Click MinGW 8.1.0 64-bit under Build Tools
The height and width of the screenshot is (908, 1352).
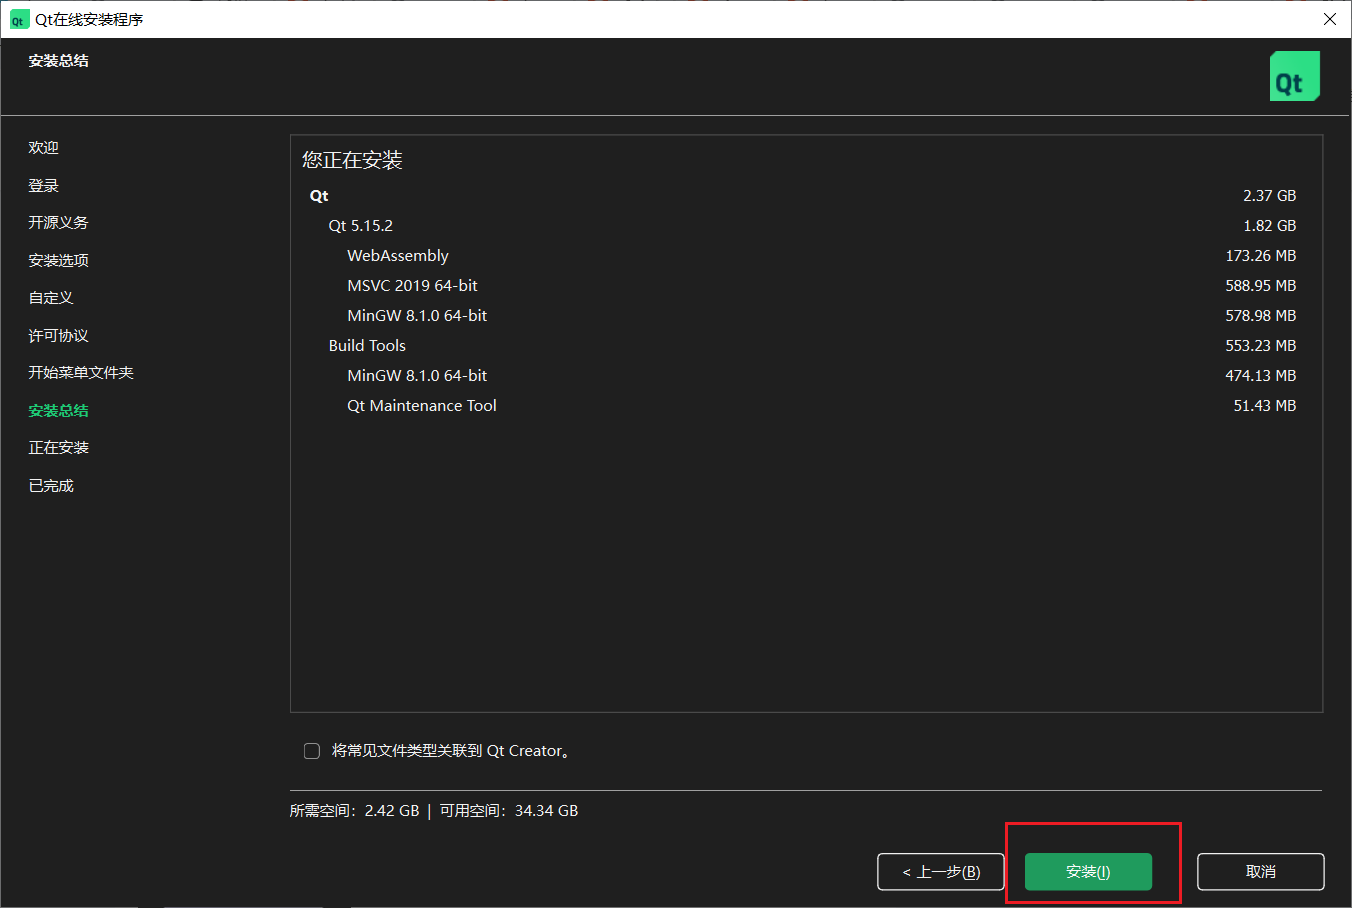803,376
